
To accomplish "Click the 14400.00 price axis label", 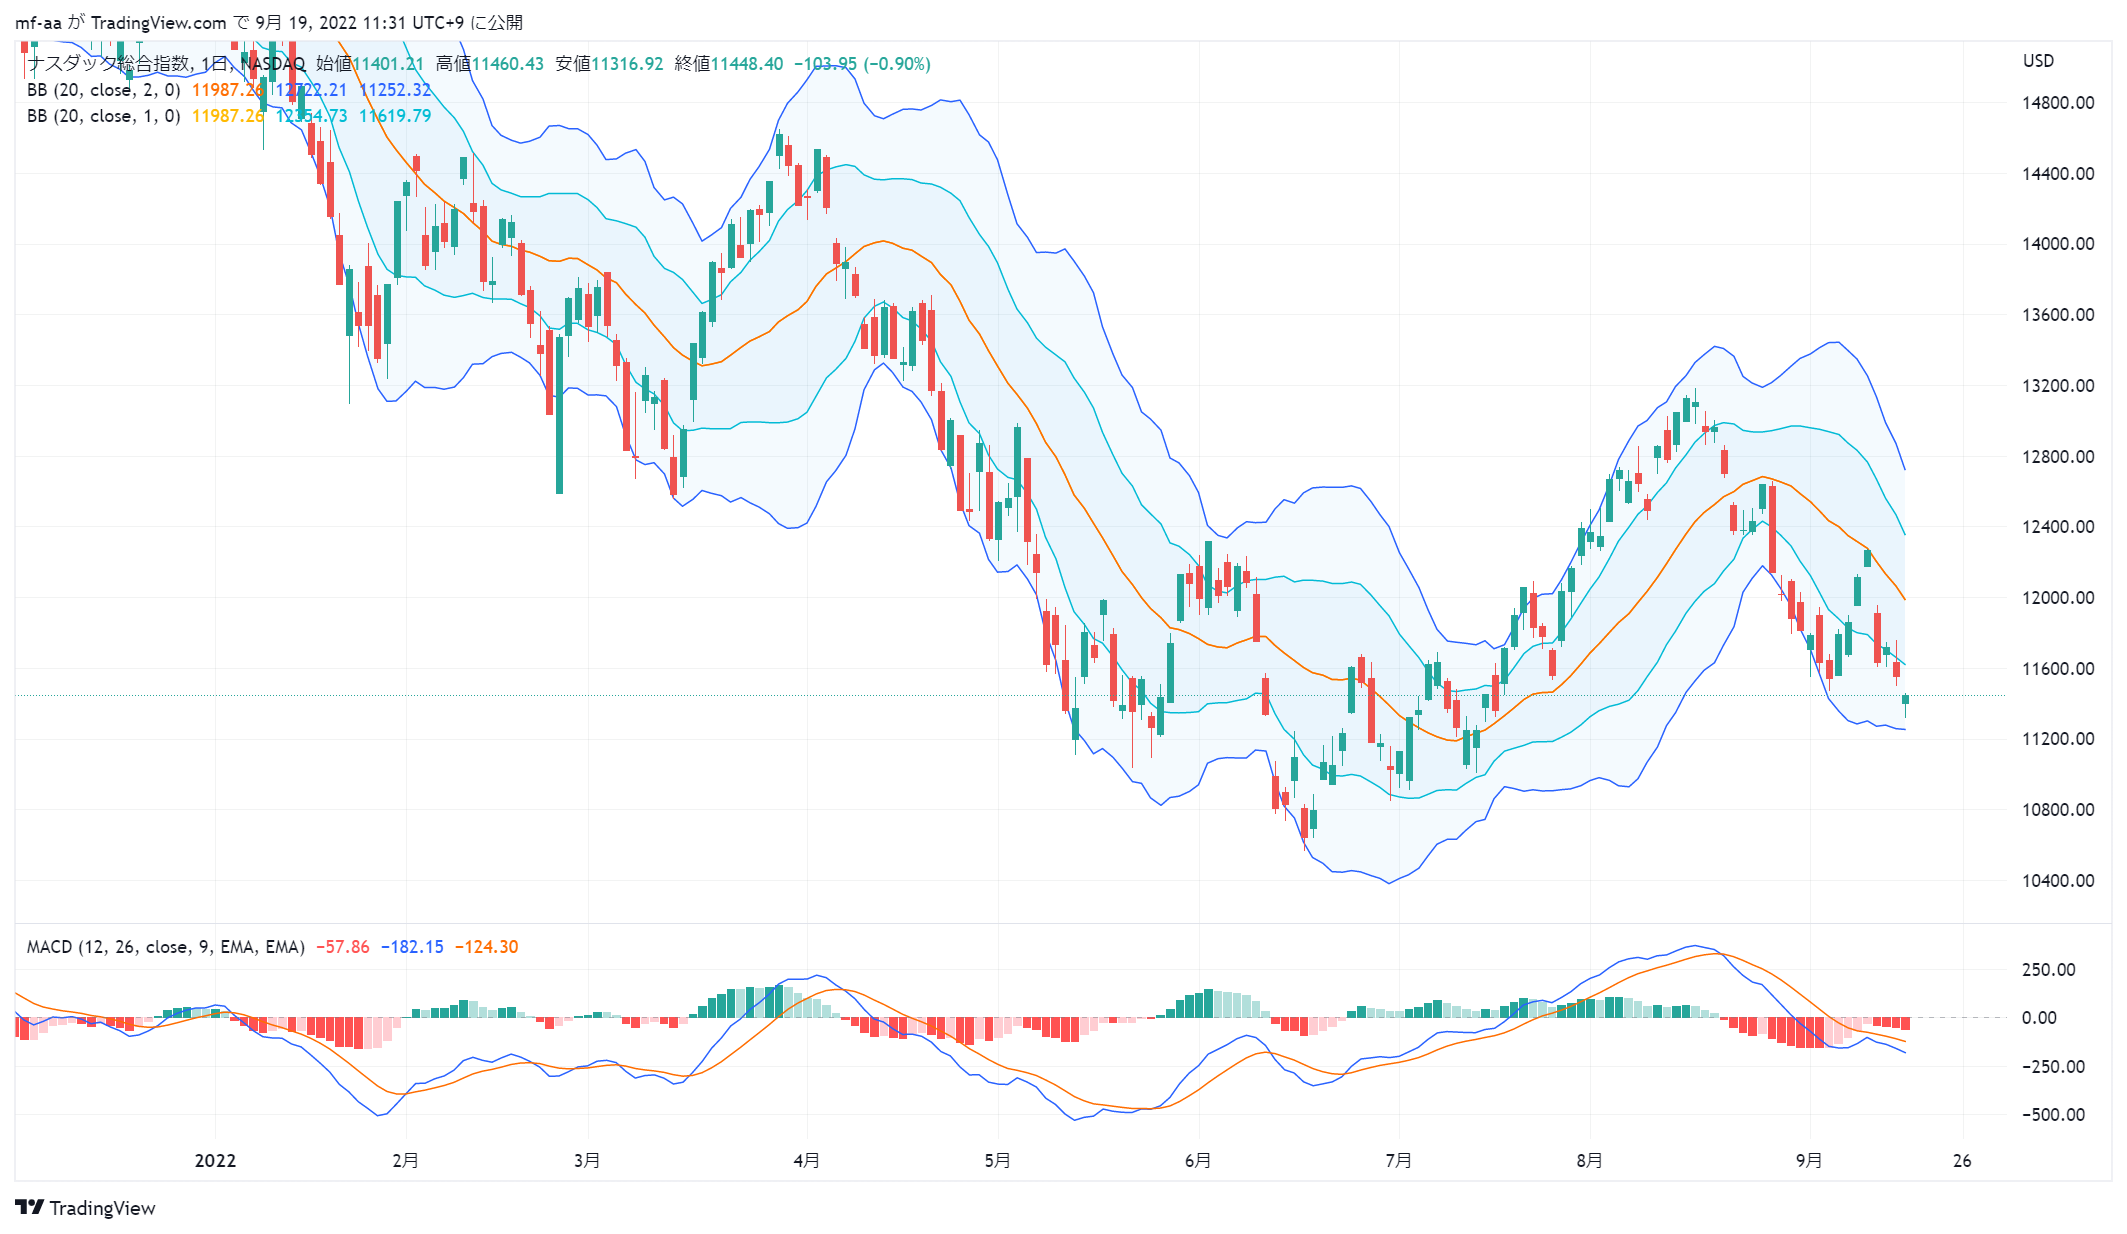I will (x=2058, y=174).
